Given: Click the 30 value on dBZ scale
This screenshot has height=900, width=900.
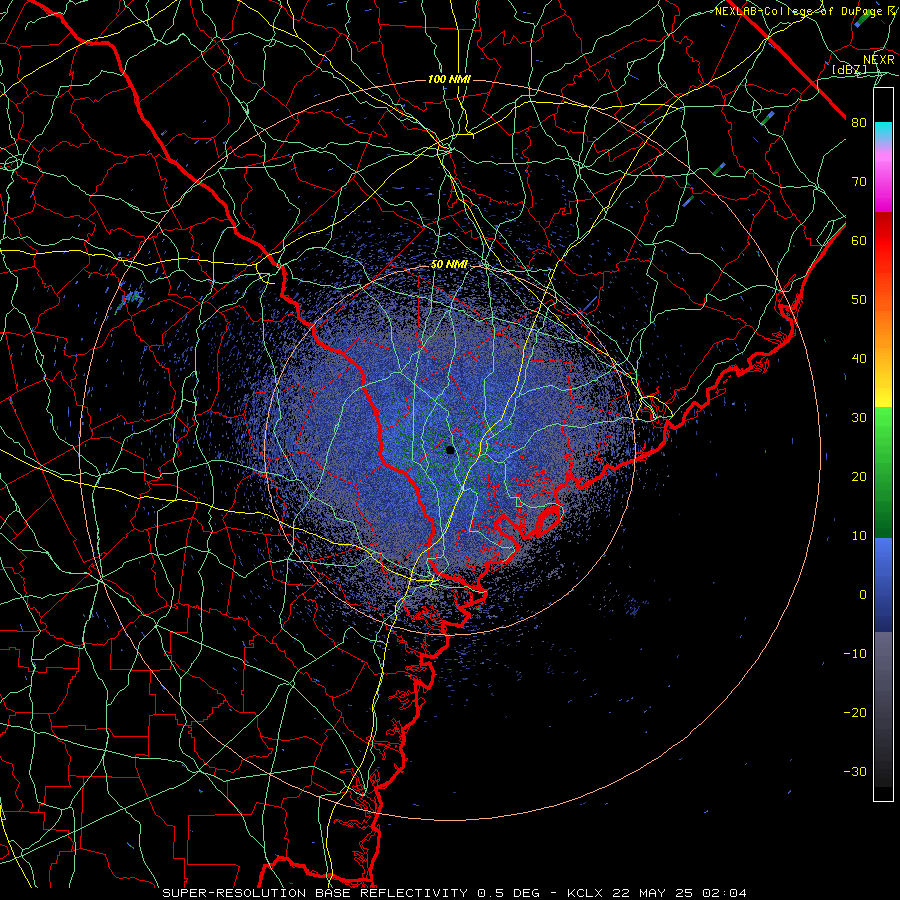Looking at the screenshot, I should coord(859,418).
